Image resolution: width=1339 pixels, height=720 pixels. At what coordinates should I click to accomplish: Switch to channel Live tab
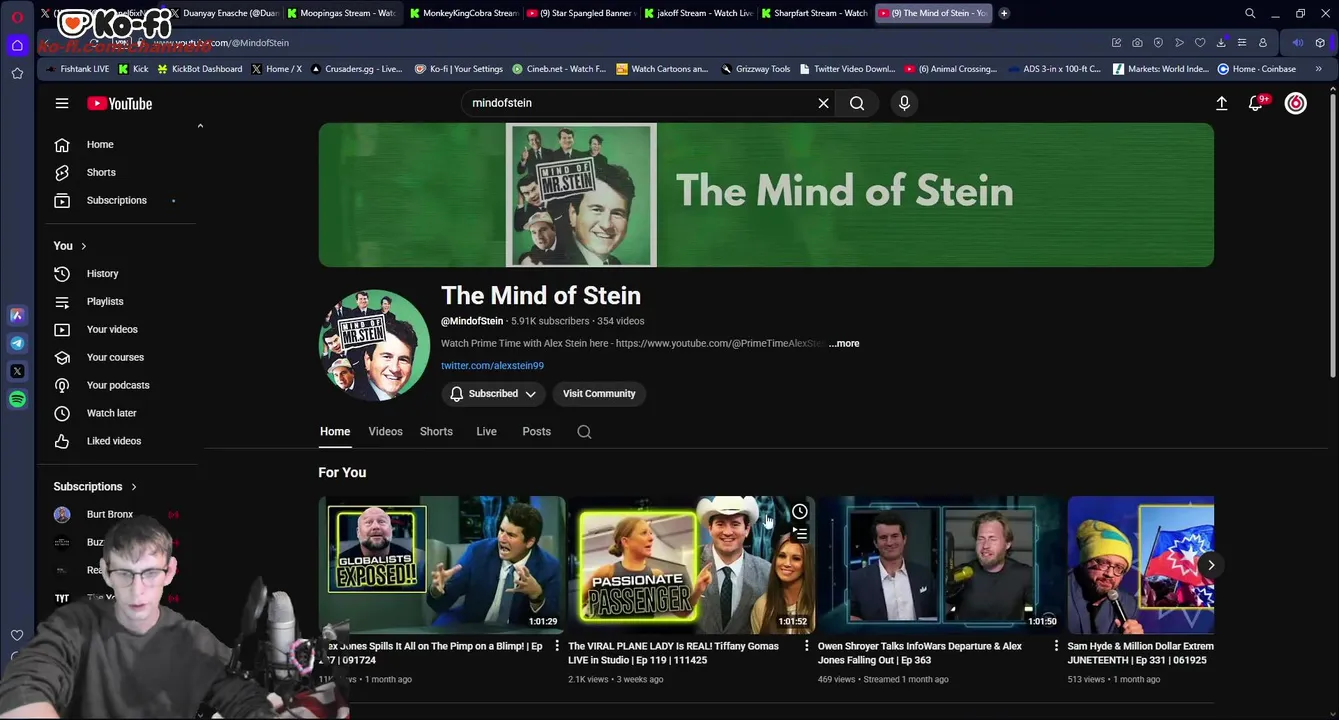pyautogui.click(x=486, y=432)
